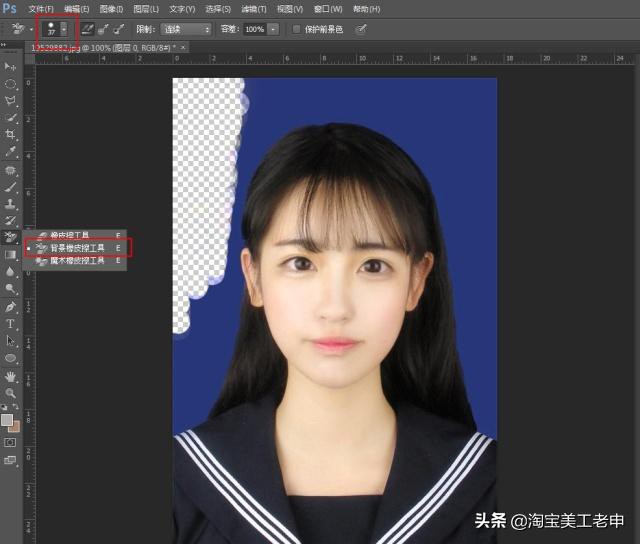Open the 限制 dropdown showing 连续

pos(186,30)
